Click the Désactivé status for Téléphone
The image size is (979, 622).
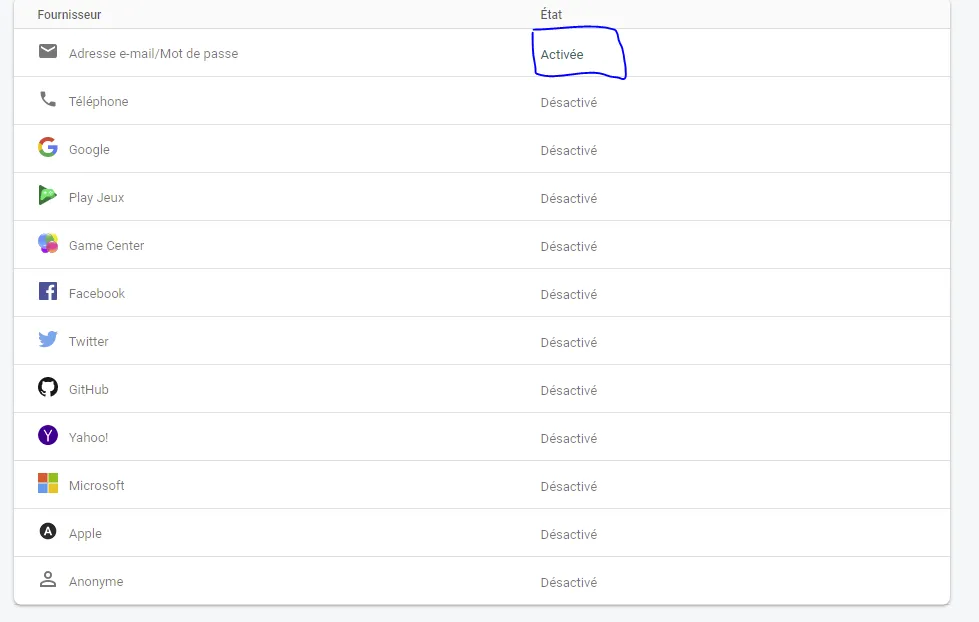568,103
